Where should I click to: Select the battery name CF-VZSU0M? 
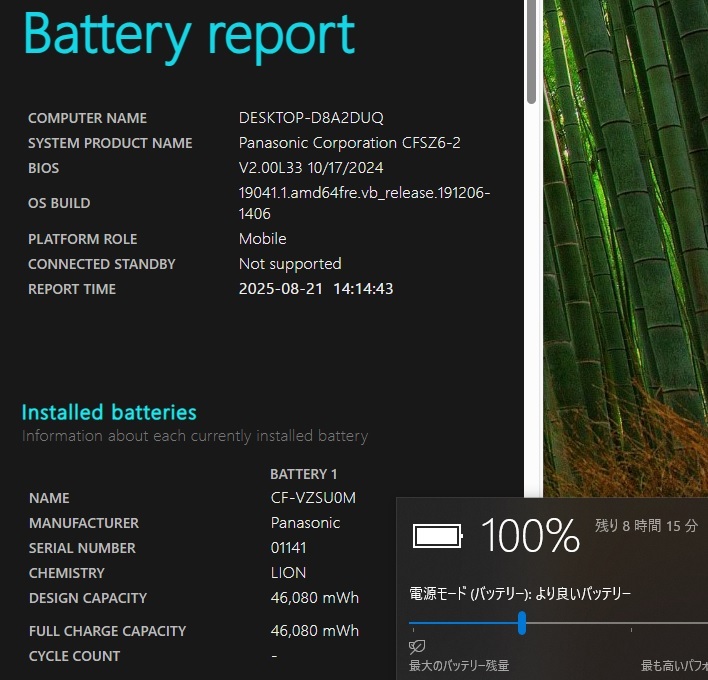pyautogui.click(x=313, y=498)
